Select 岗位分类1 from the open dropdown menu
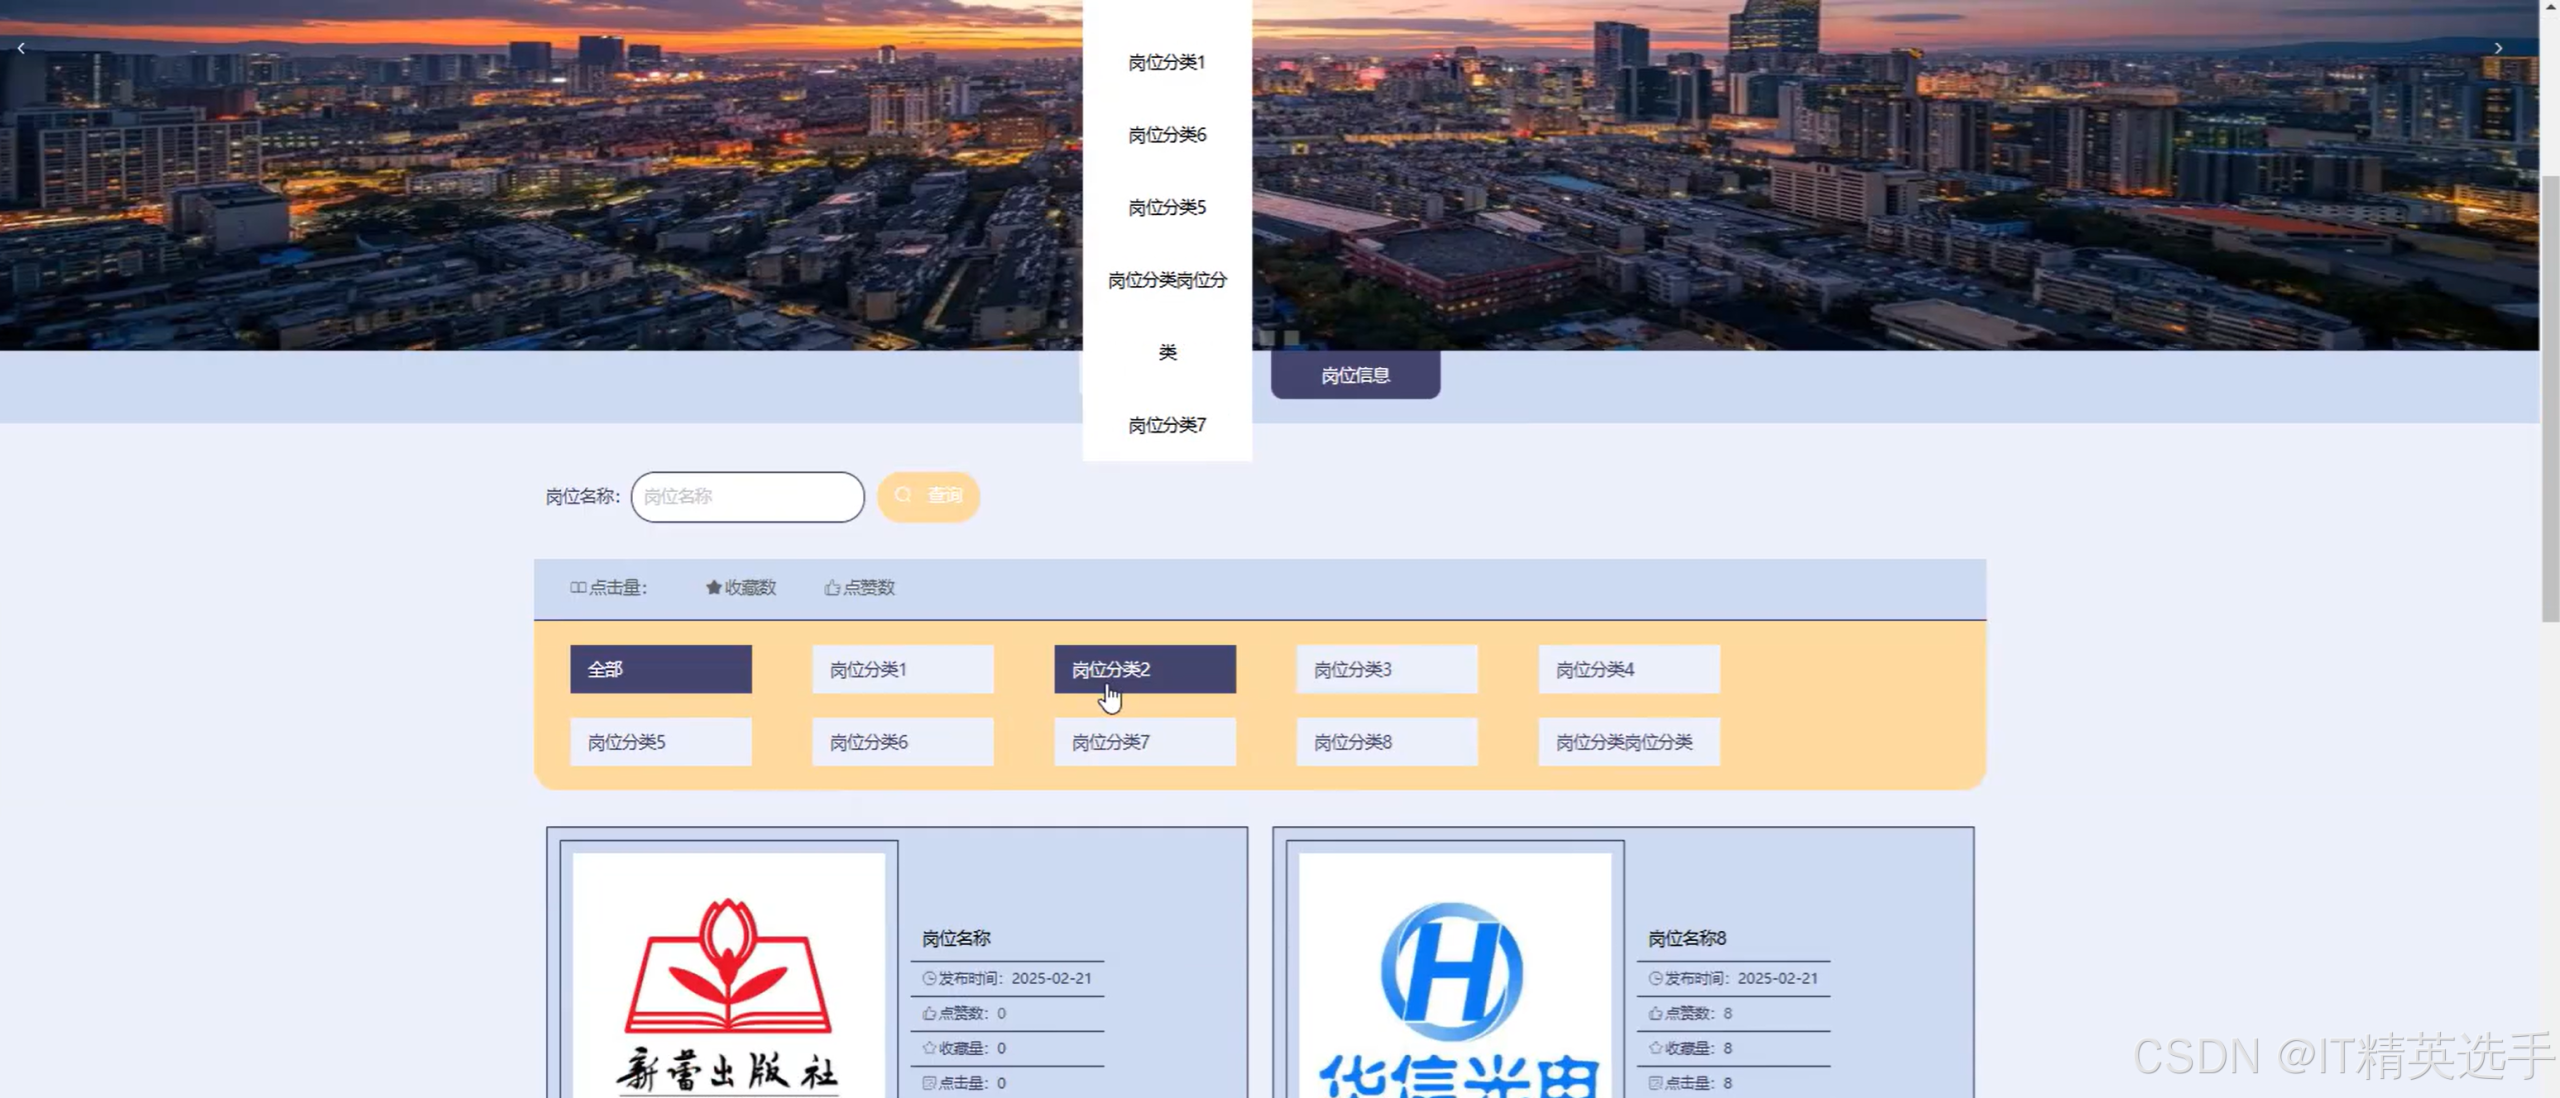The image size is (2560, 1098). tap(1166, 62)
